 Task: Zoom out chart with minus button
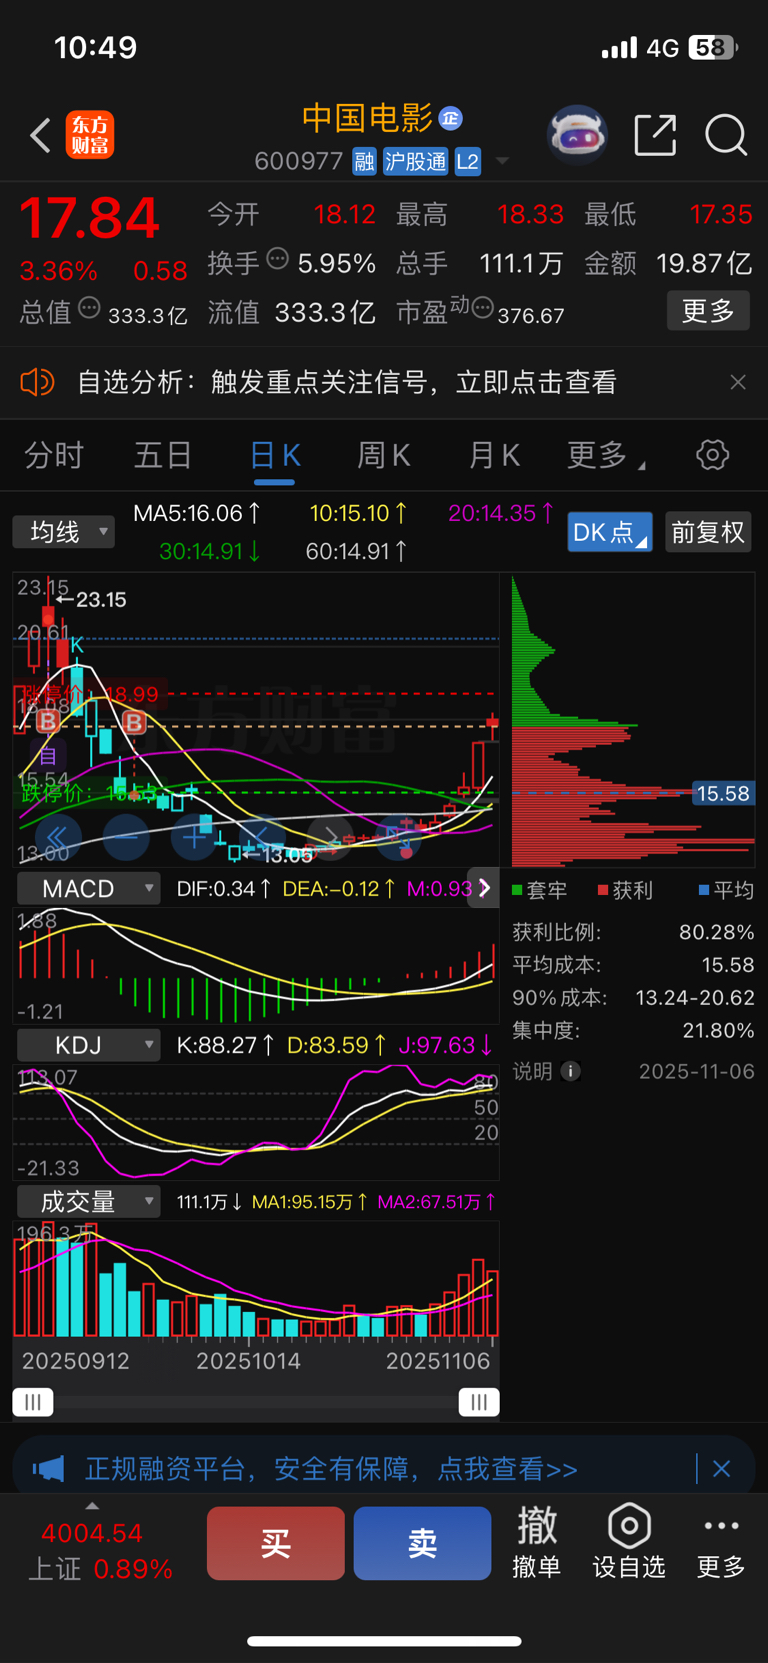point(126,837)
